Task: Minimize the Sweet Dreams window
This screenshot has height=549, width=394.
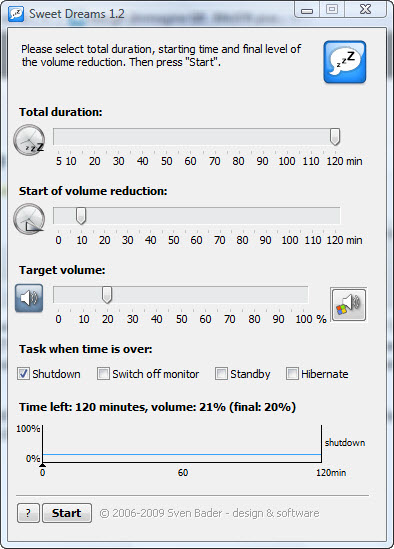Action: [307, 11]
